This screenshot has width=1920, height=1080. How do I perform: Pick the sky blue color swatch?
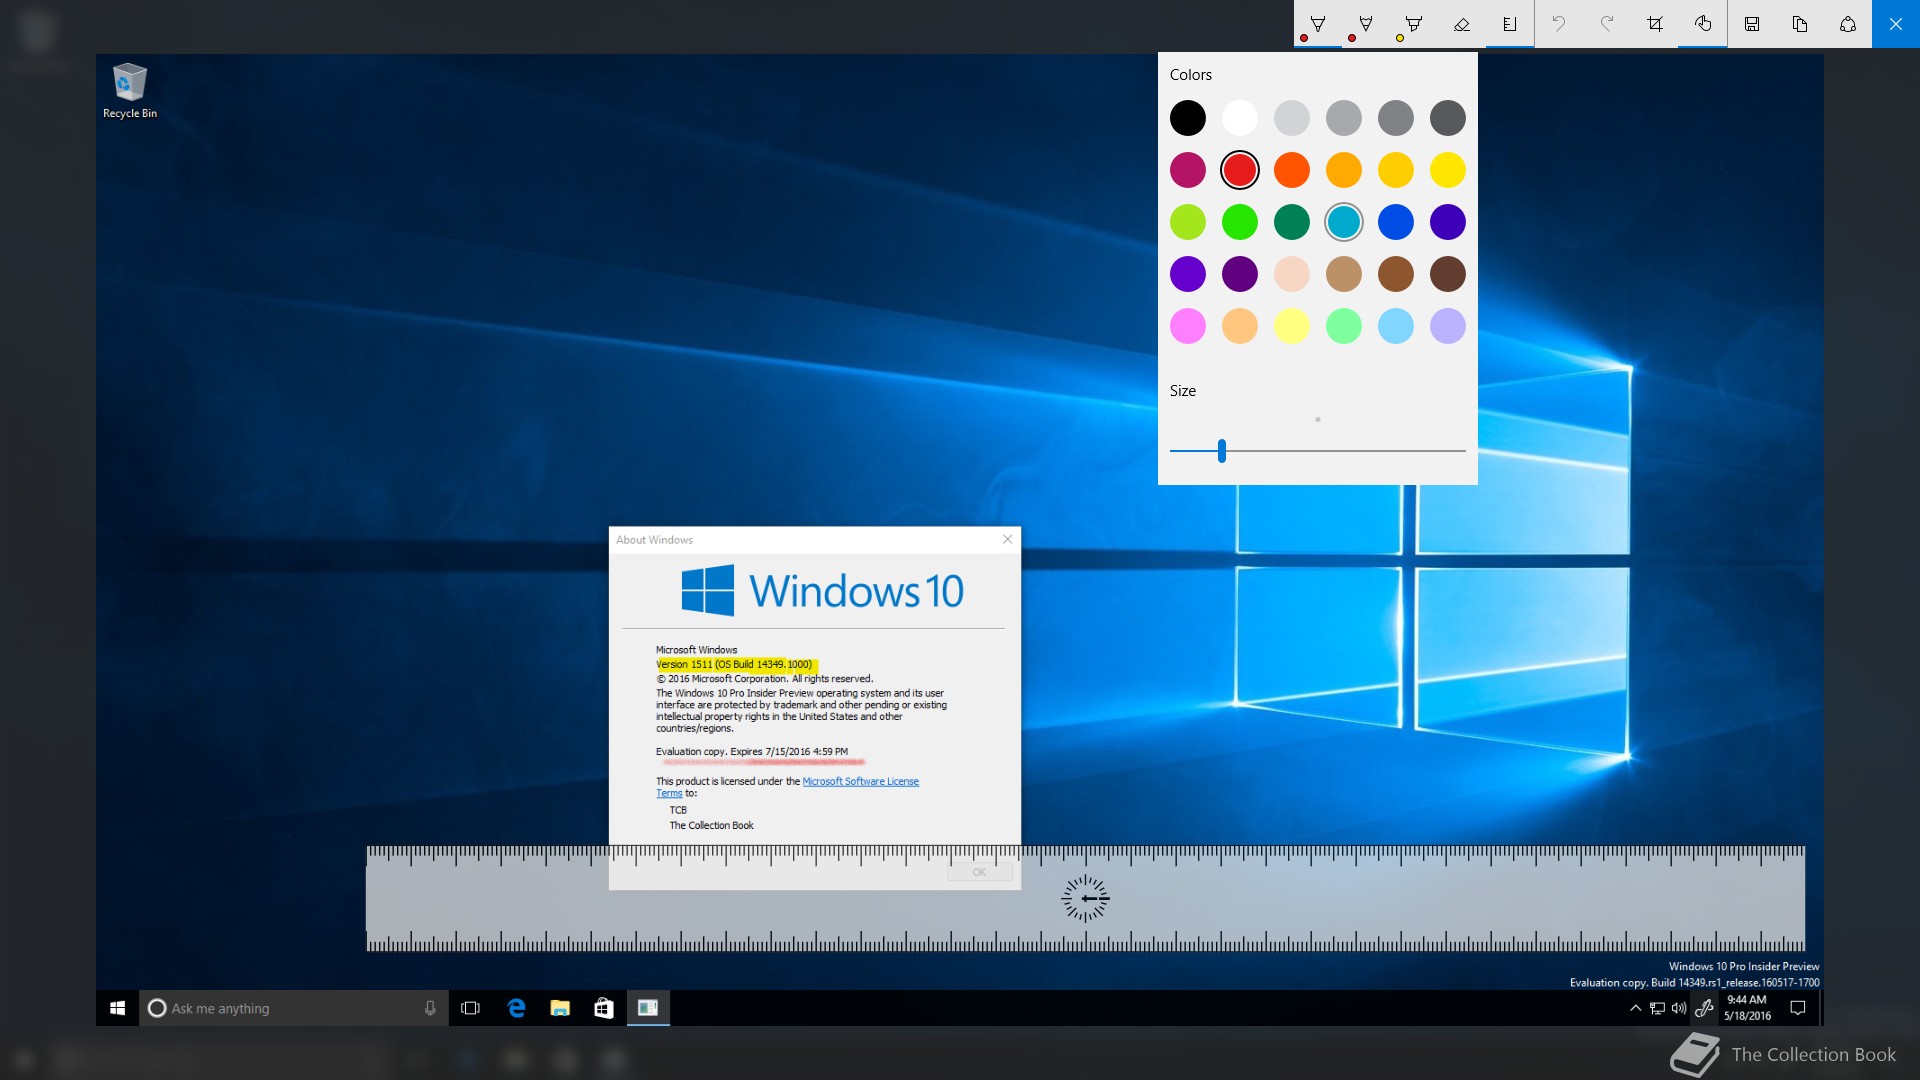point(1396,326)
